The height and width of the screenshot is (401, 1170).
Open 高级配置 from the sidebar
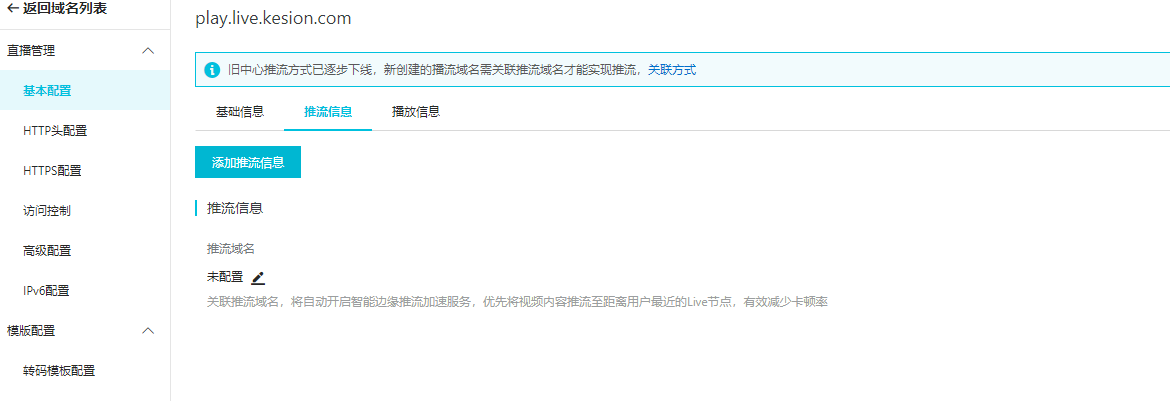(46, 251)
